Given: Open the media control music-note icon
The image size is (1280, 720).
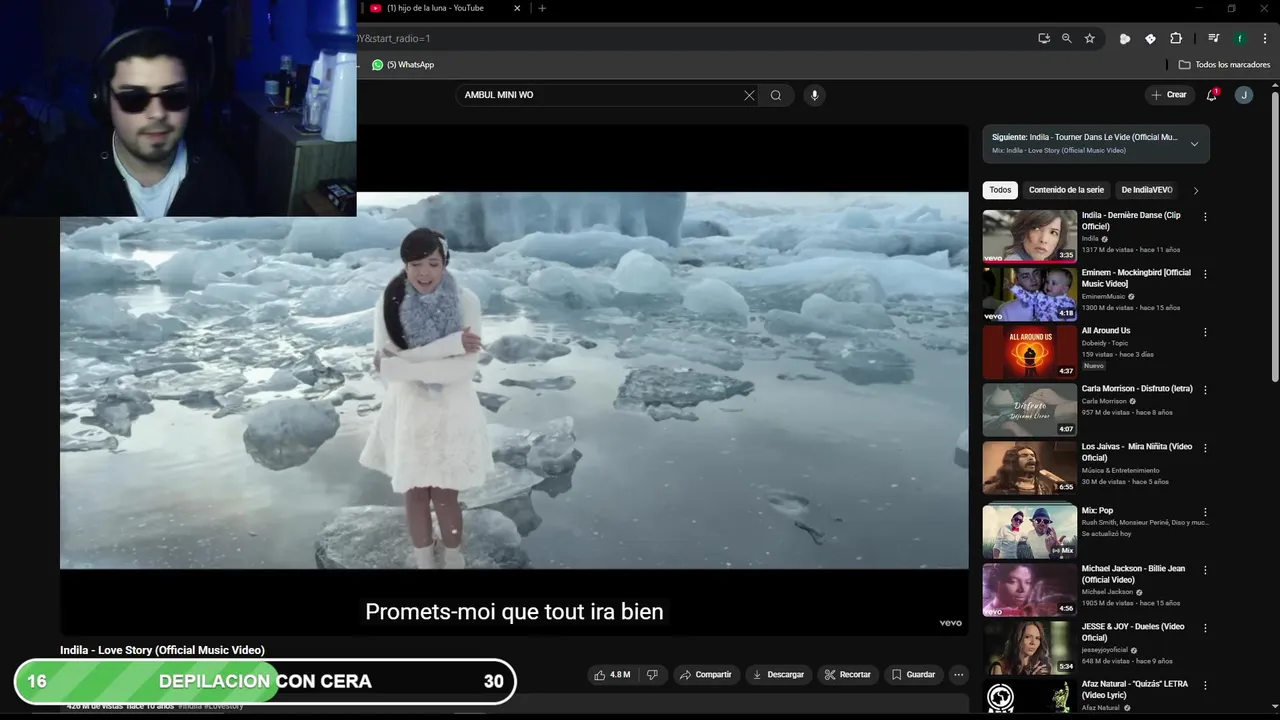Looking at the screenshot, I should click(1213, 38).
